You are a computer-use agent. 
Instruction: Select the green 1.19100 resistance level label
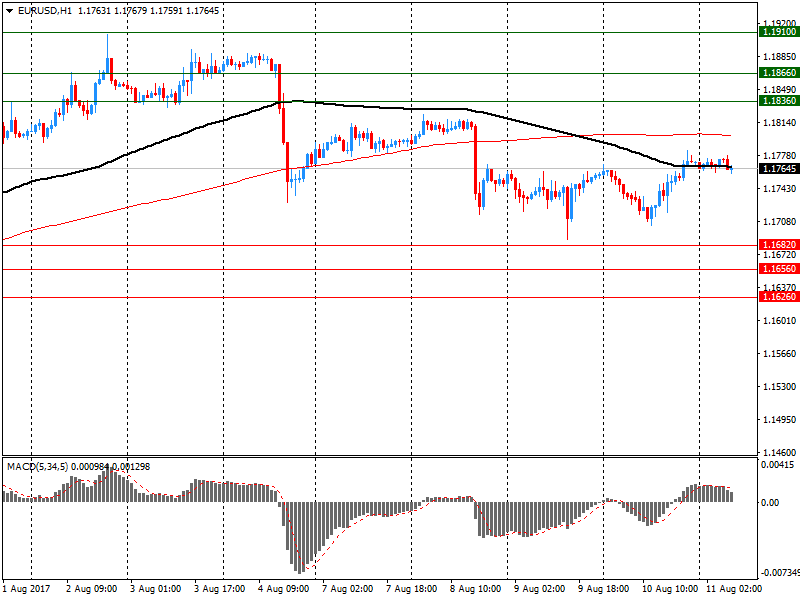(779, 32)
